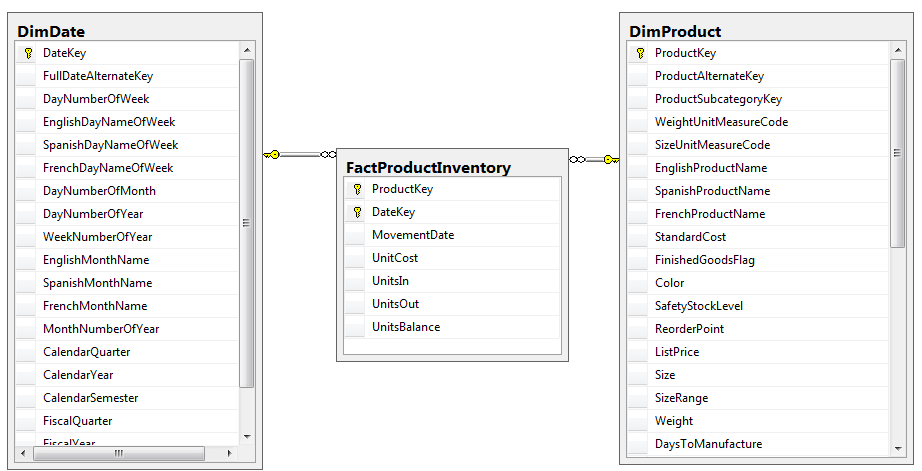Select the UnitsBalance column row
The height and width of the screenshot is (471, 922).
[x=406, y=327]
